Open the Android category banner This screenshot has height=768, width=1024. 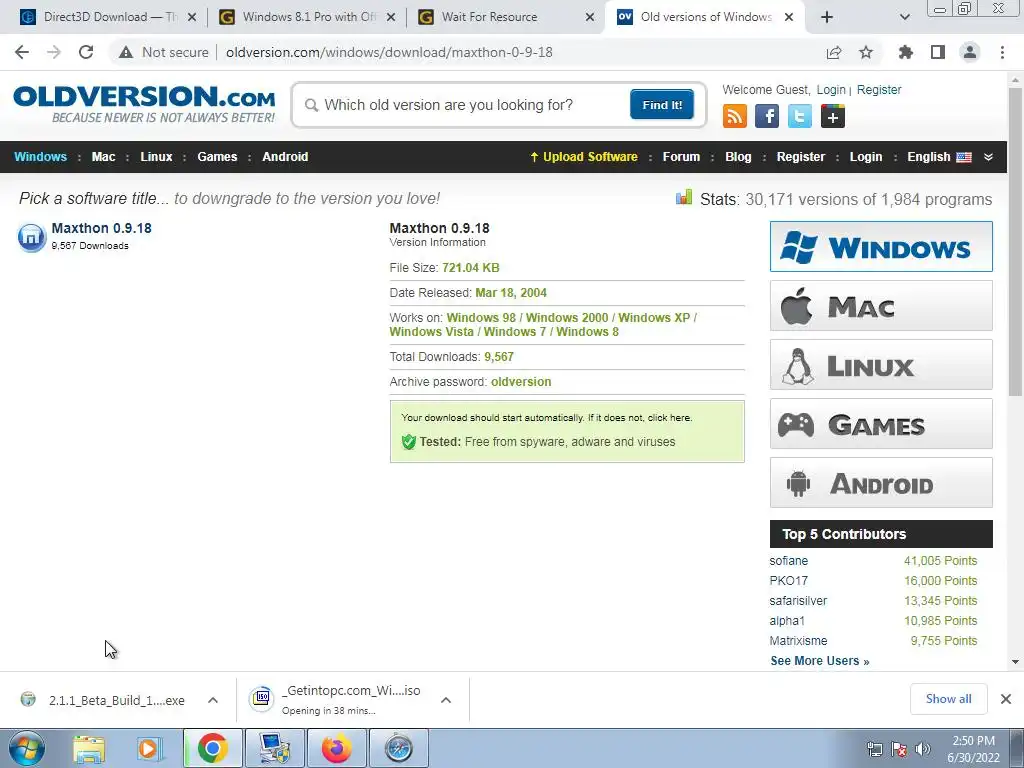click(x=881, y=483)
